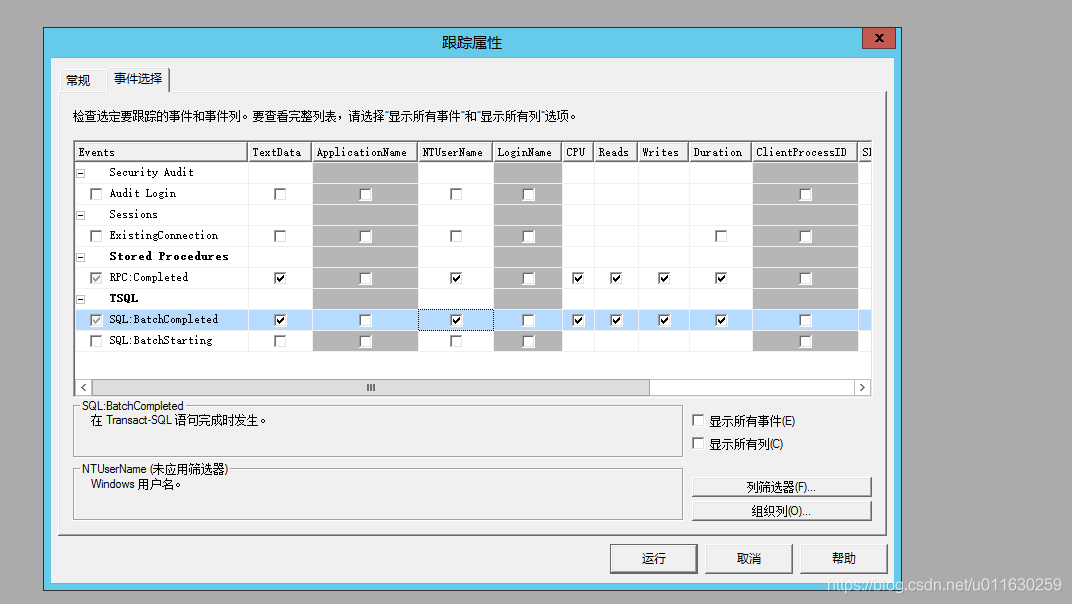Open the 列筛选器(F)... dialog
The height and width of the screenshot is (604, 1072).
(x=781, y=487)
